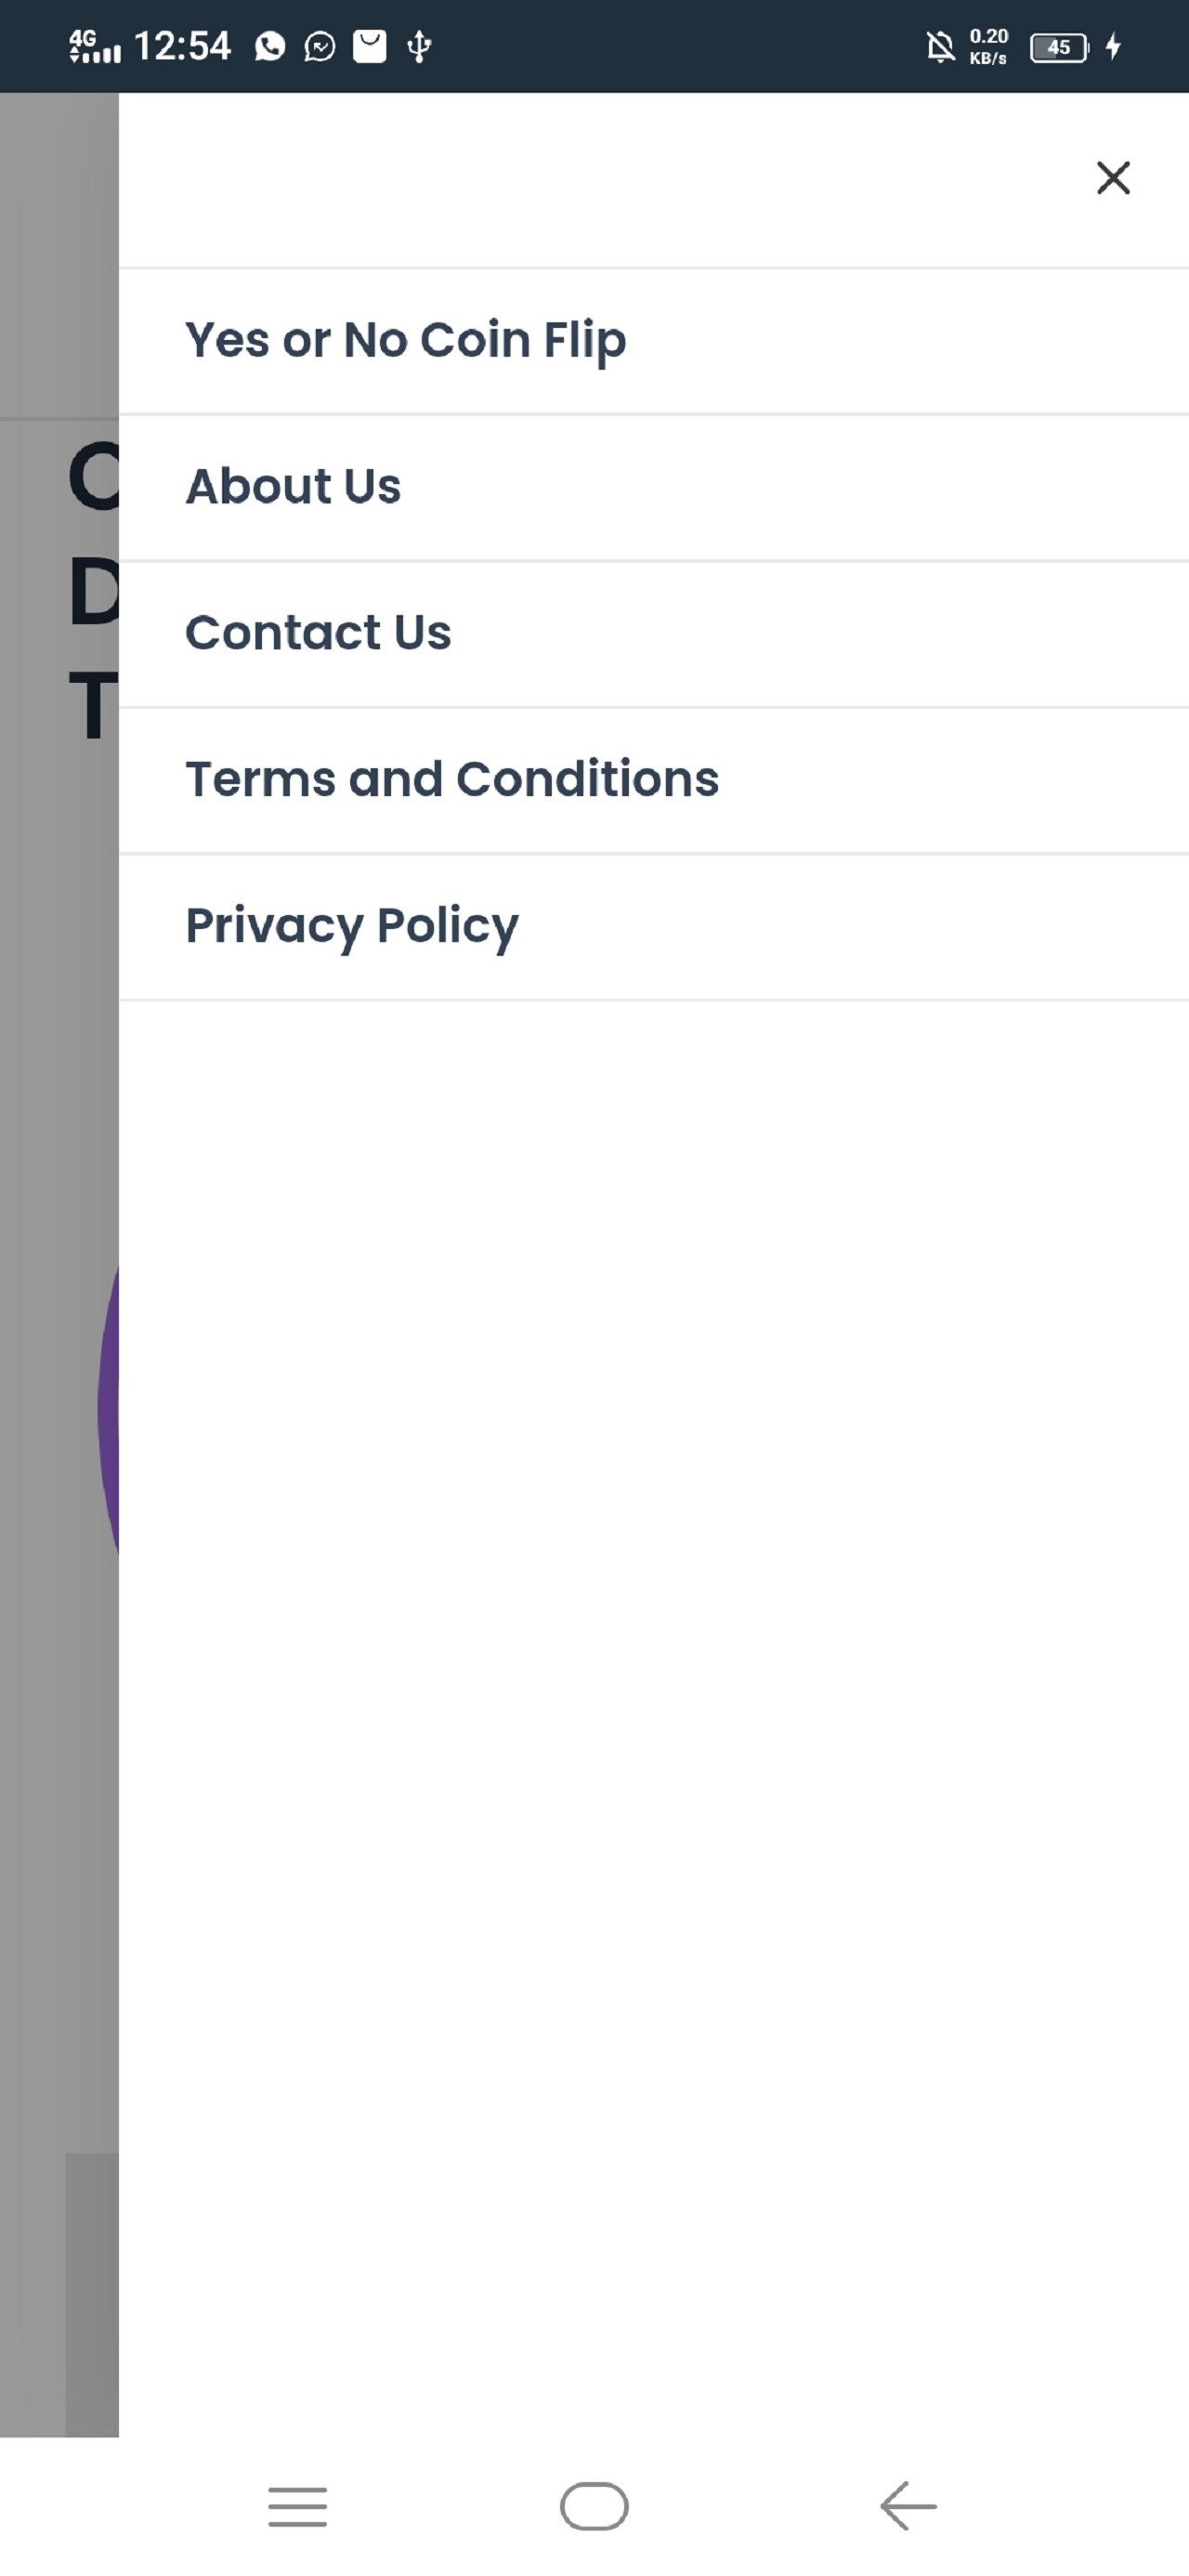View the Privacy Policy
The height and width of the screenshot is (2576, 1189).
click(x=352, y=926)
